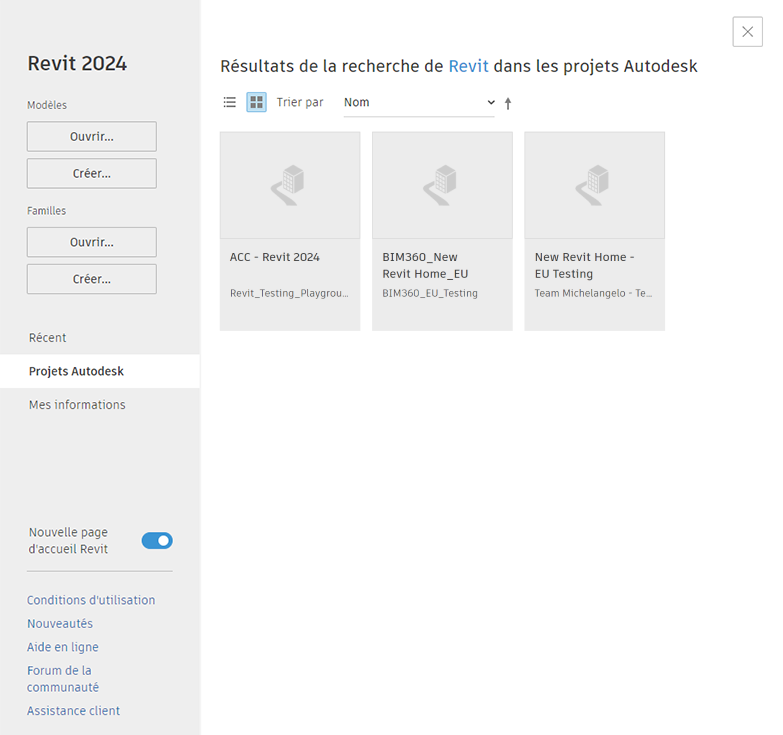783x735 pixels.
Task: Click Ouvrir under Modèles
Action: point(92,136)
